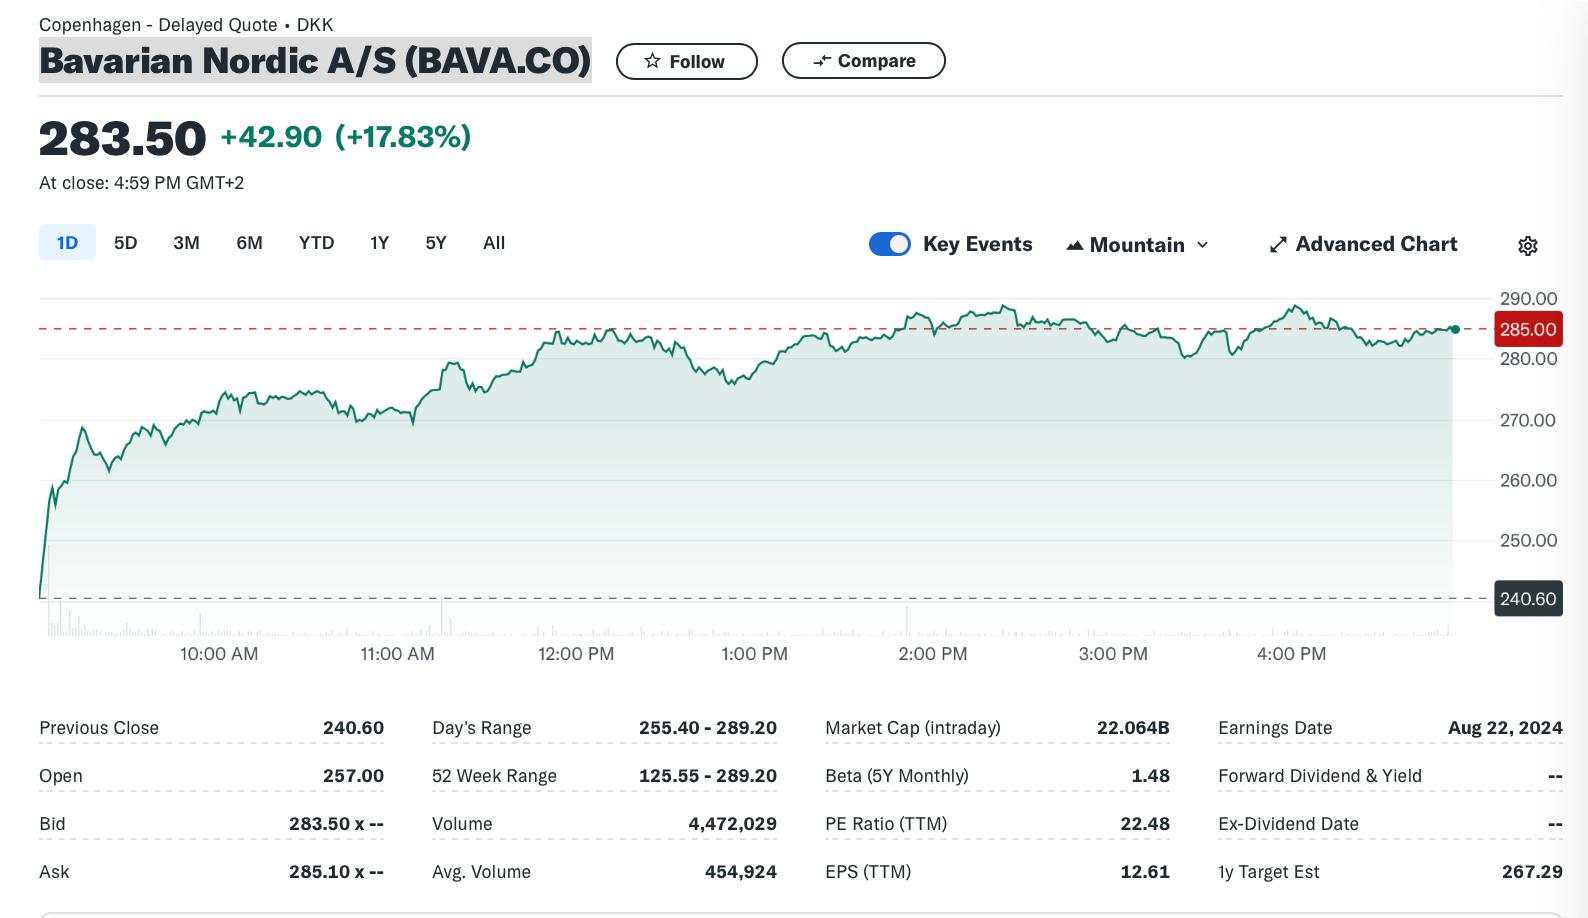
Task: Select the All time range
Action: tap(494, 243)
